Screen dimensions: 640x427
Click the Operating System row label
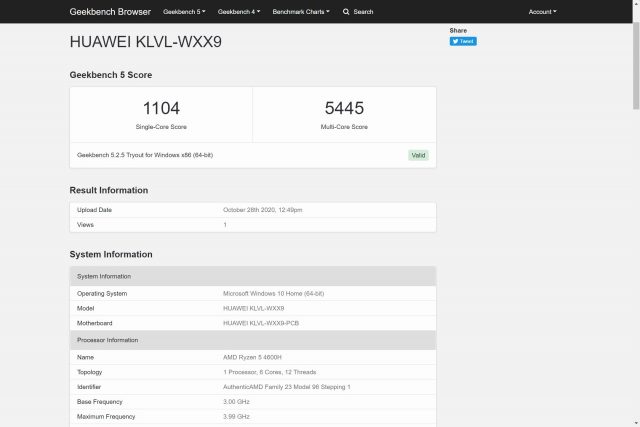(102, 294)
